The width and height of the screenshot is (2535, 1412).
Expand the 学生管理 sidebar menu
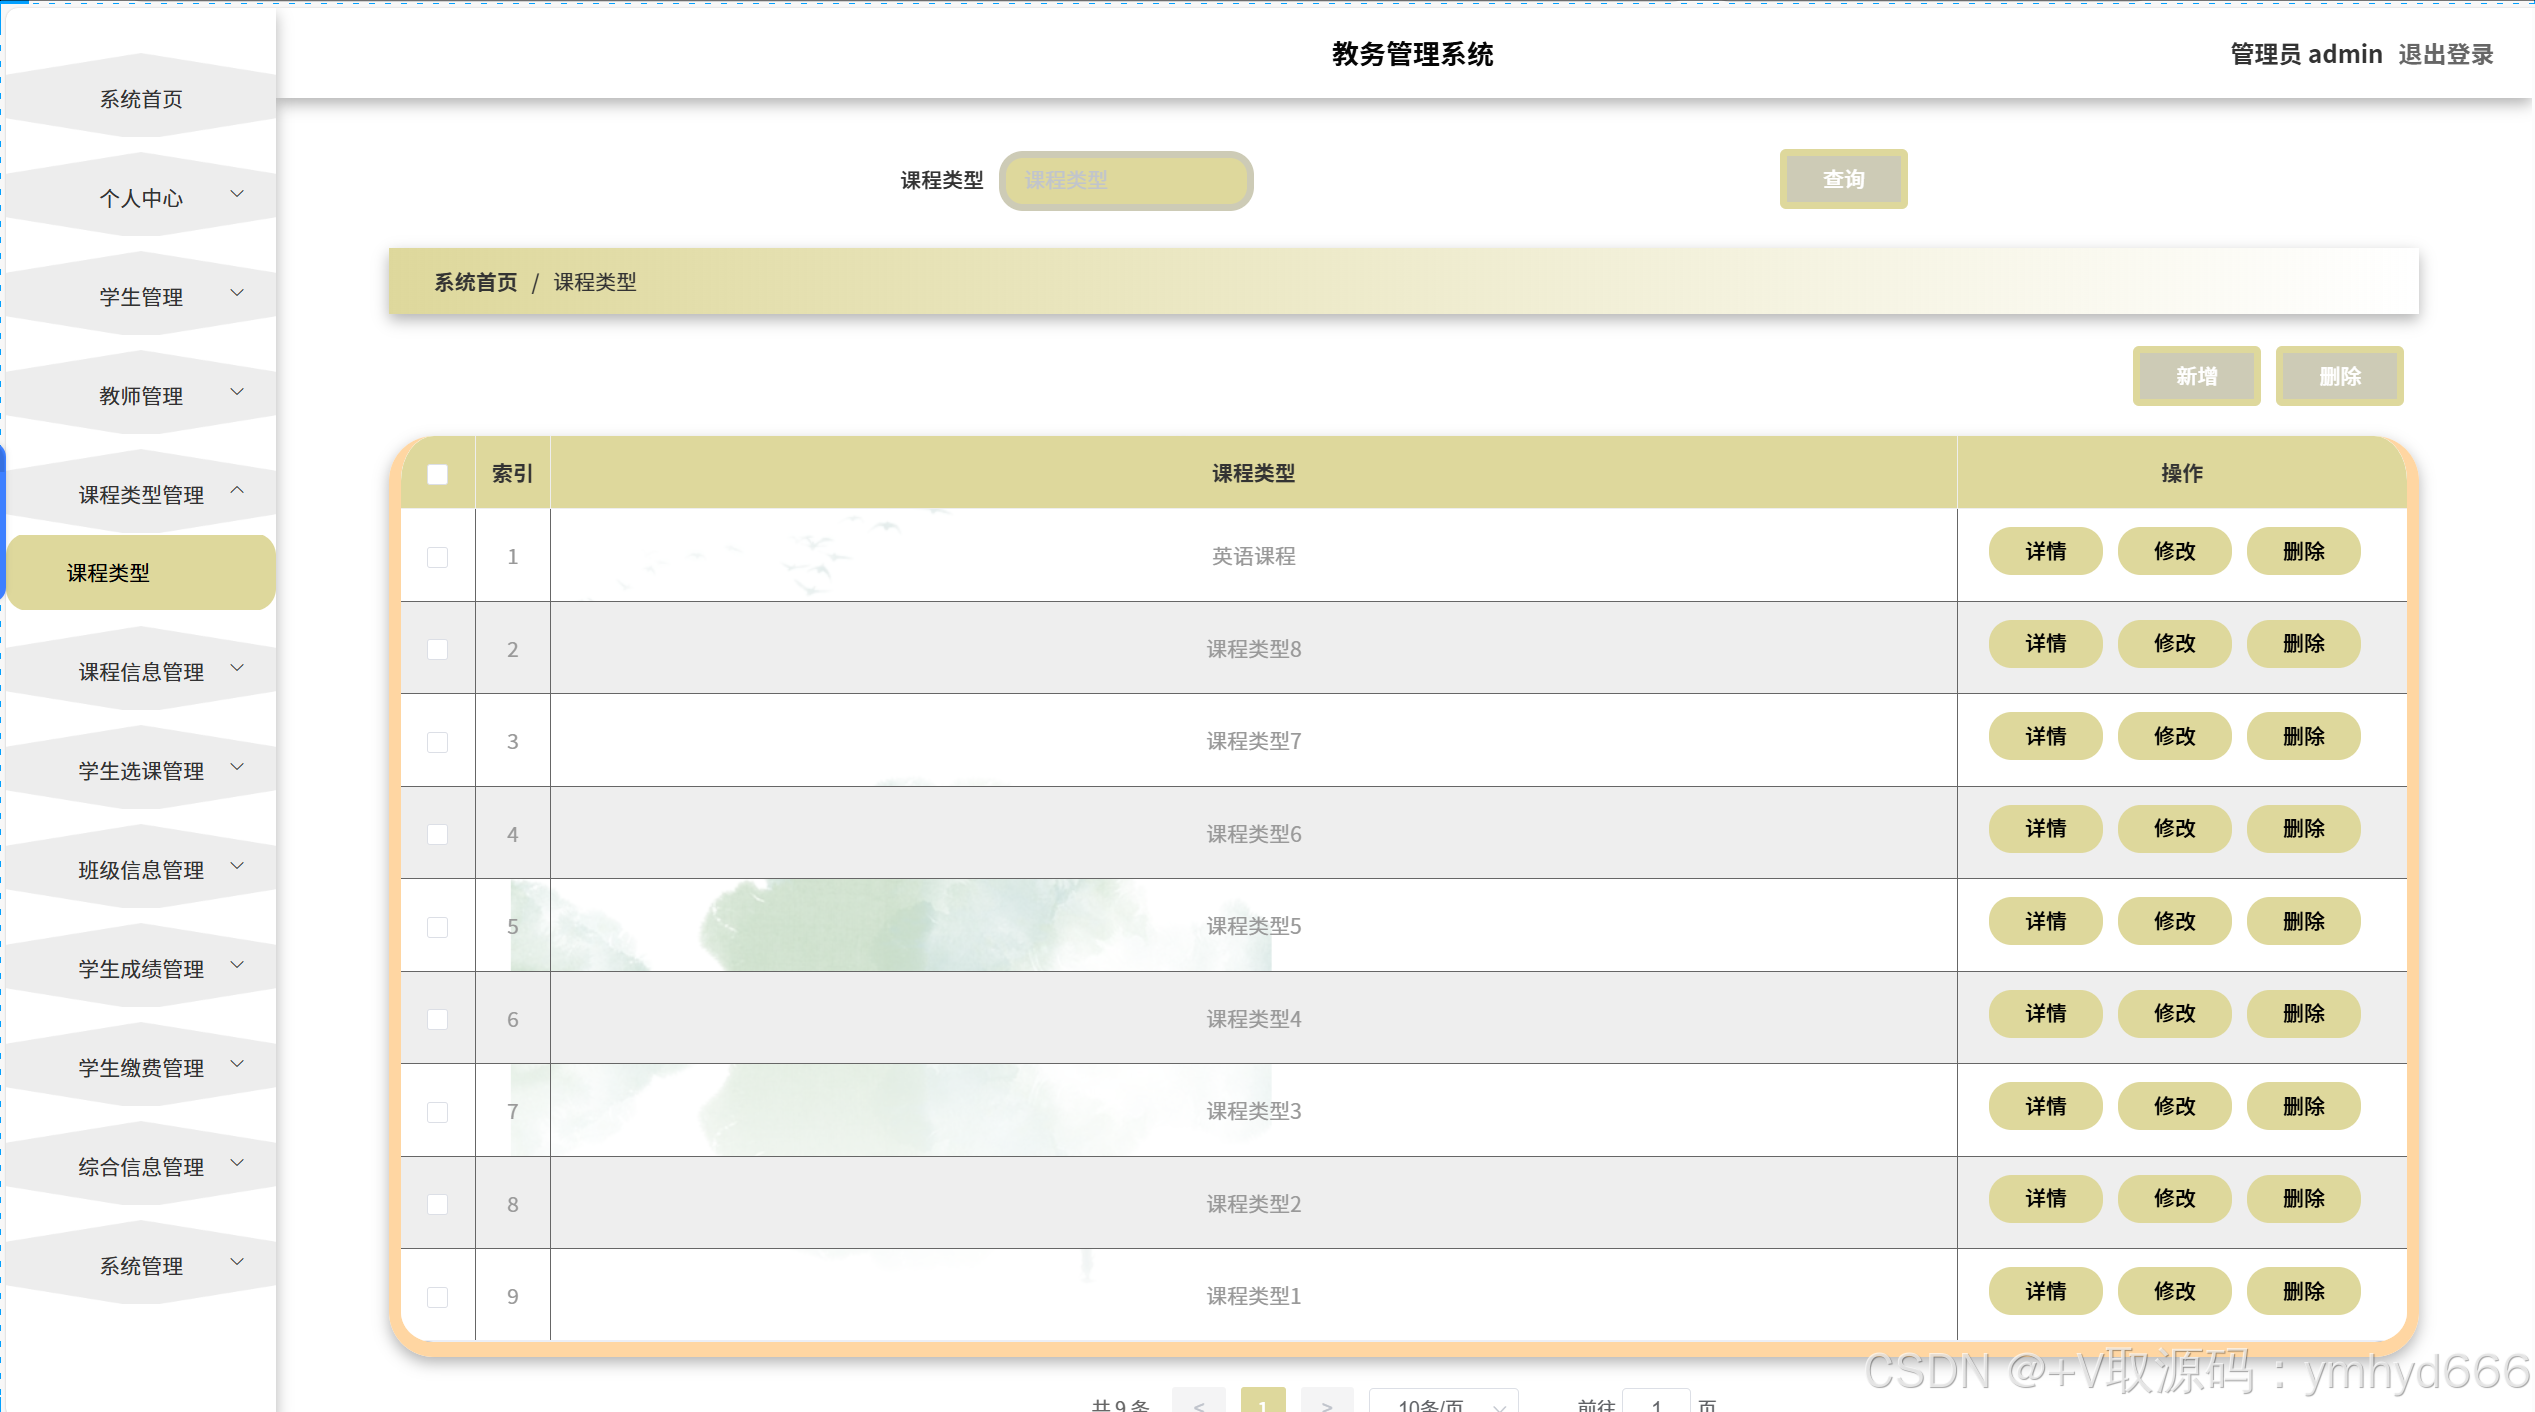click(x=141, y=297)
